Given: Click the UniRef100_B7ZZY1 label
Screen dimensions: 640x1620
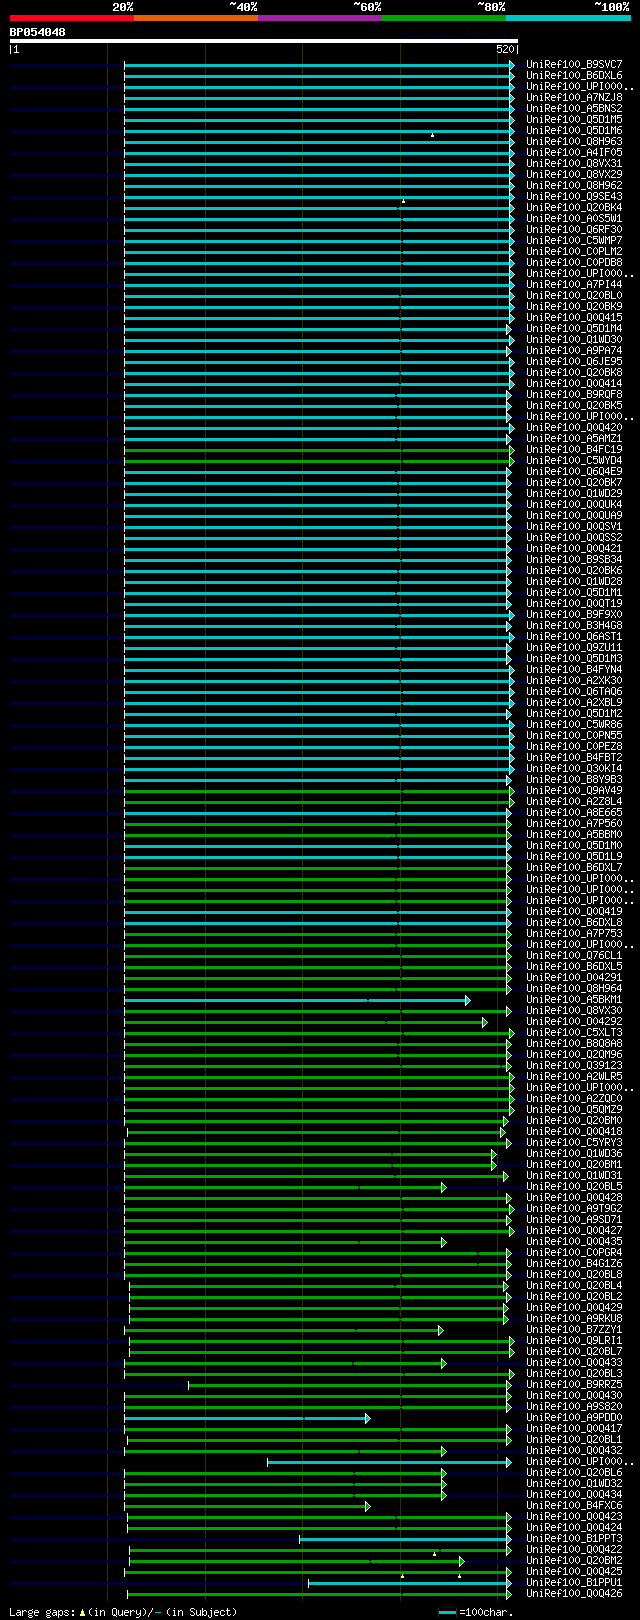Looking at the screenshot, I should point(574,1329).
